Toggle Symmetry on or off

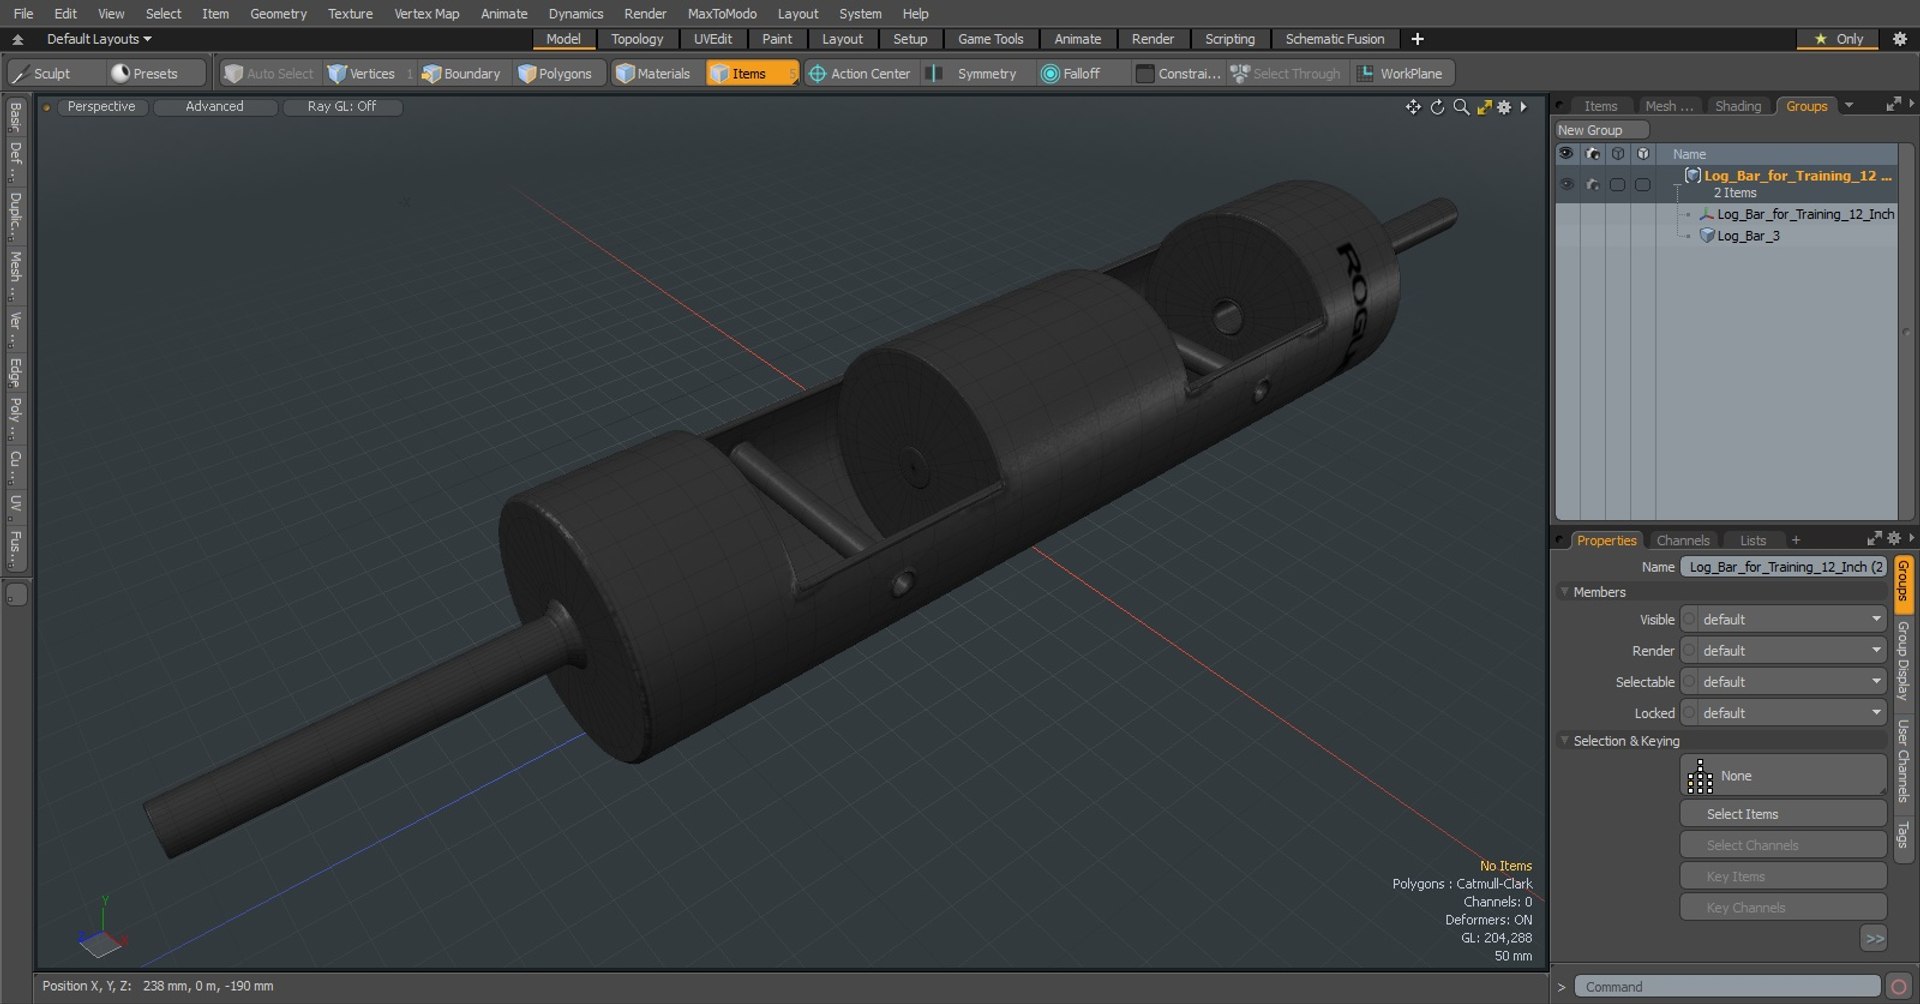(x=974, y=74)
